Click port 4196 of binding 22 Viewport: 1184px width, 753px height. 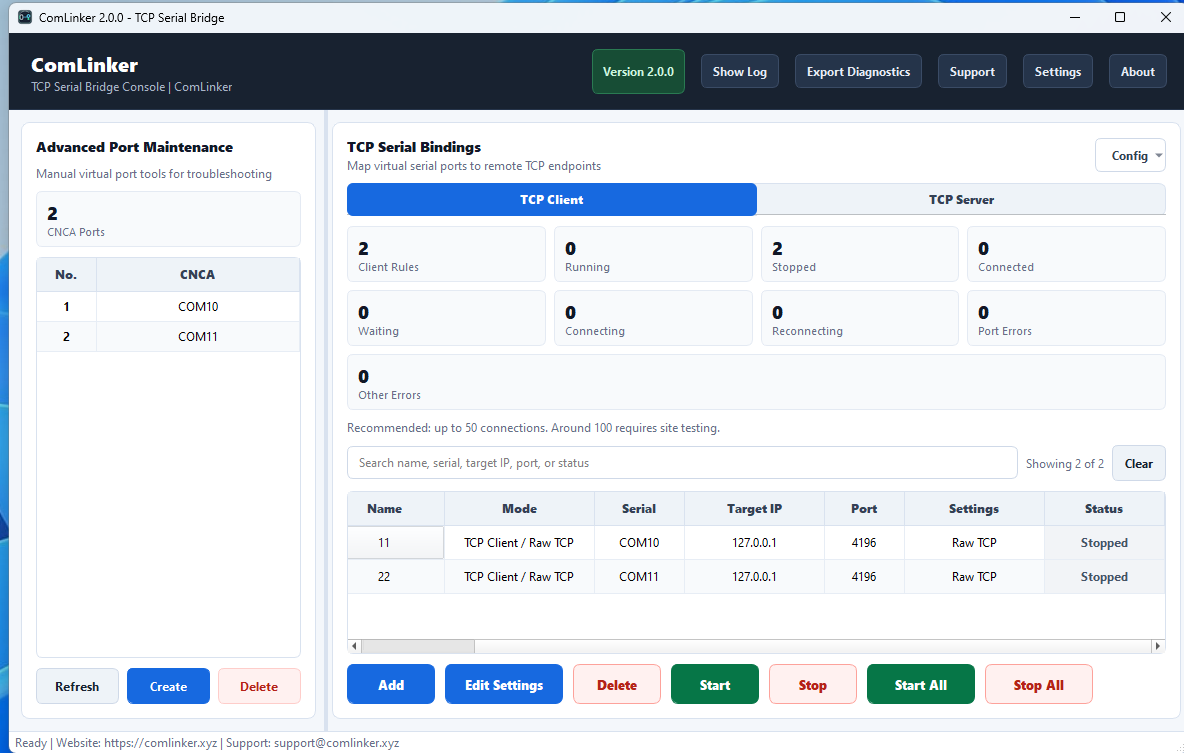tap(864, 577)
